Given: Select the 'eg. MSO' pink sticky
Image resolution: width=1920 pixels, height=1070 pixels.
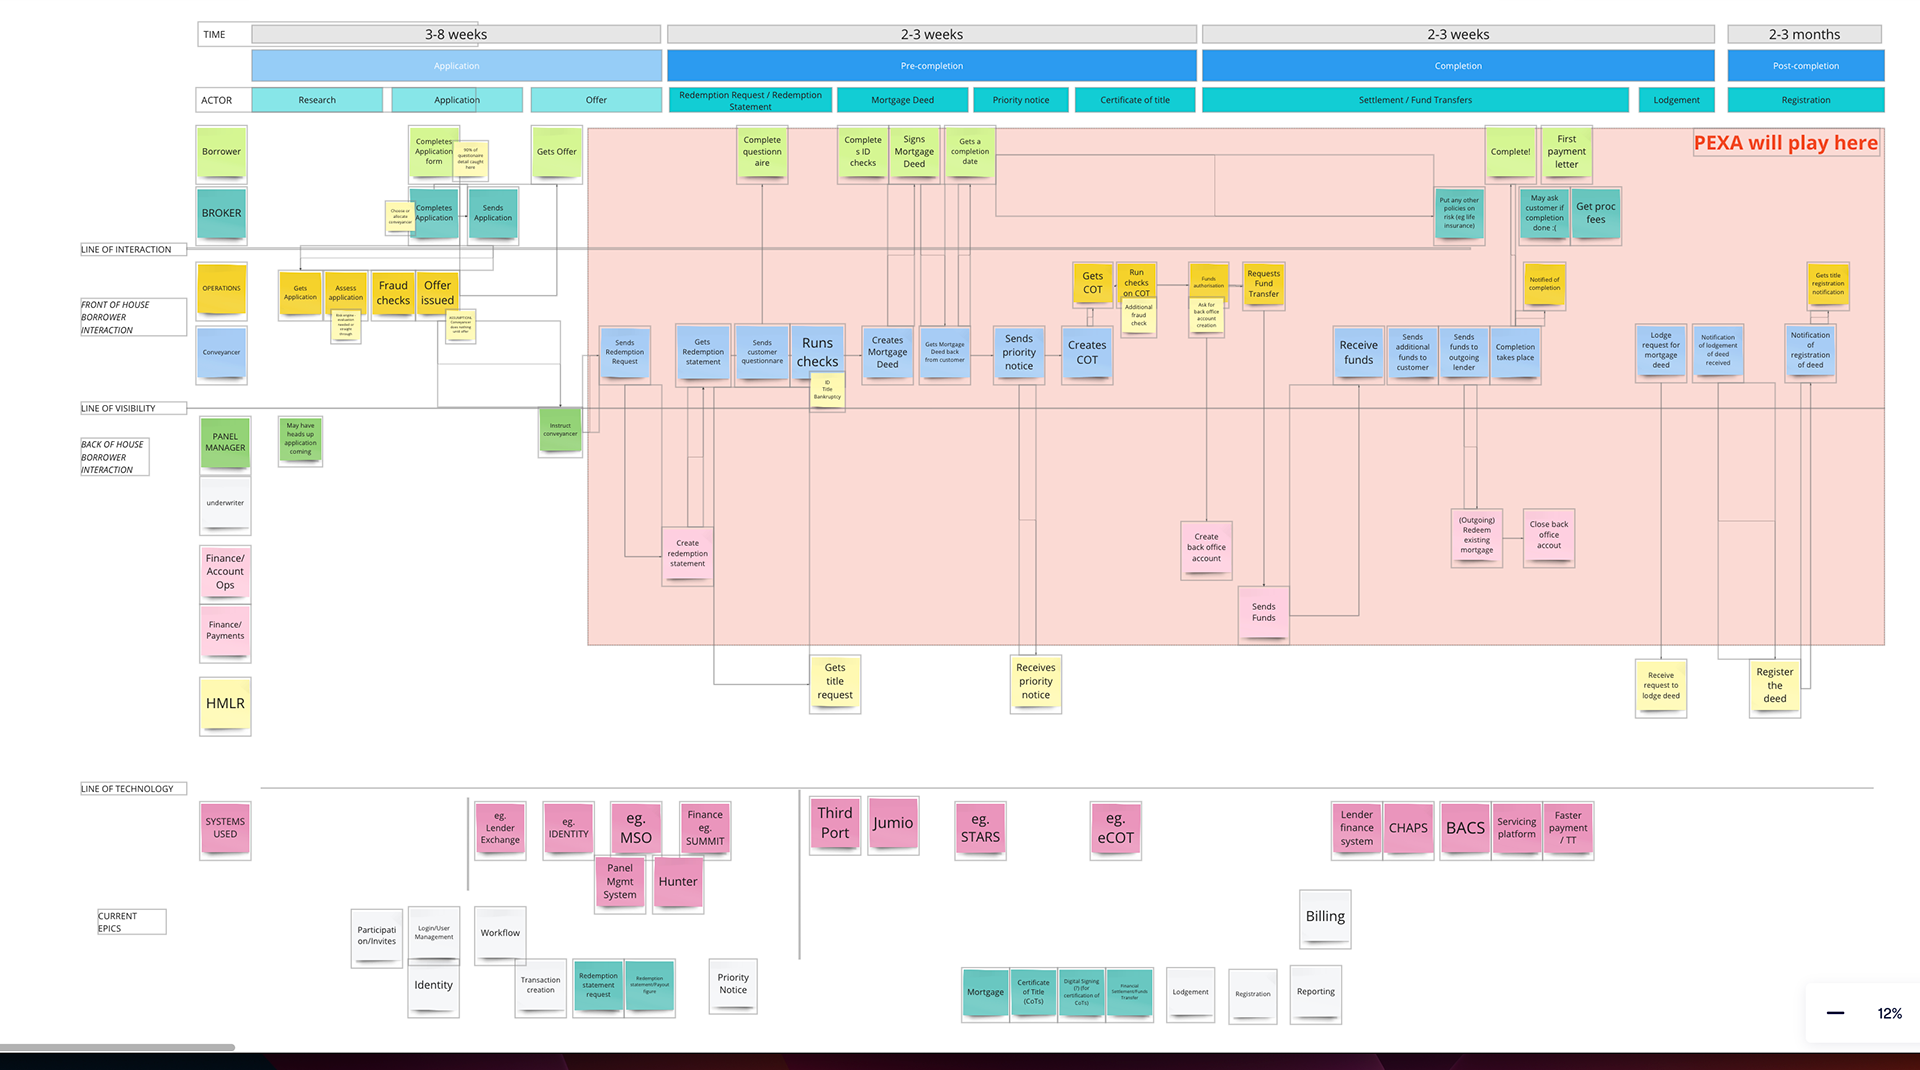Looking at the screenshot, I should [x=636, y=829].
